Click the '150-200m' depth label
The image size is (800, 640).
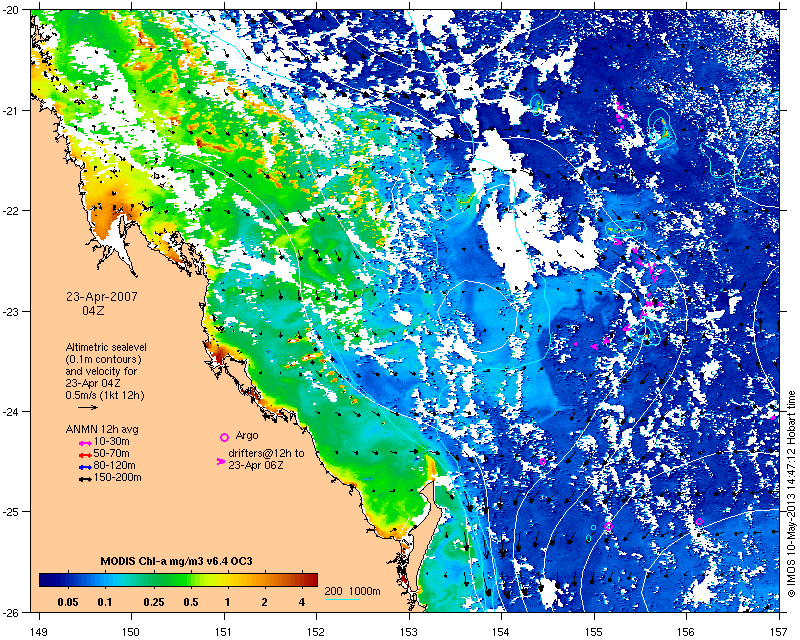click(117, 478)
